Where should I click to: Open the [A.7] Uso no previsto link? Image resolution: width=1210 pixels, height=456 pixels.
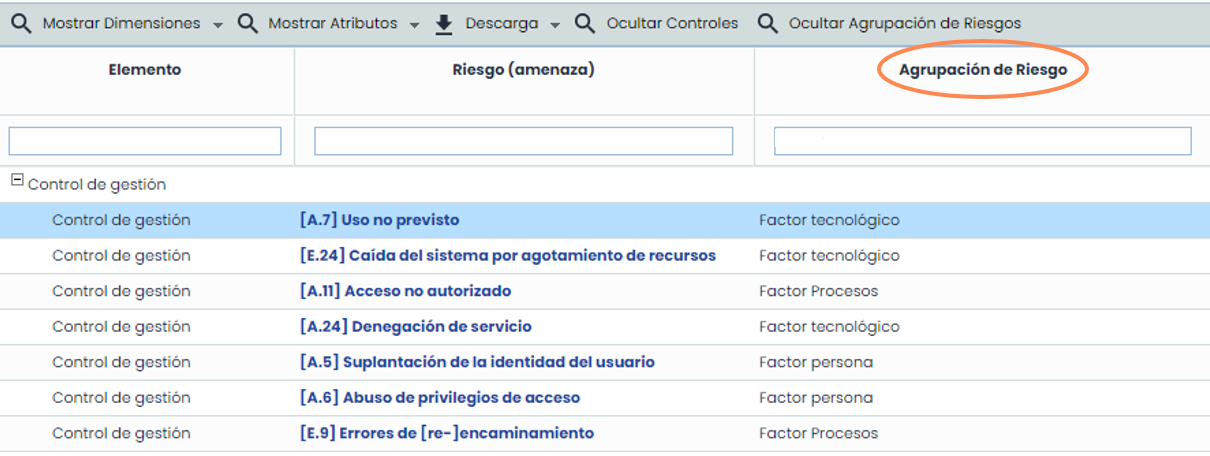(379, 220)
